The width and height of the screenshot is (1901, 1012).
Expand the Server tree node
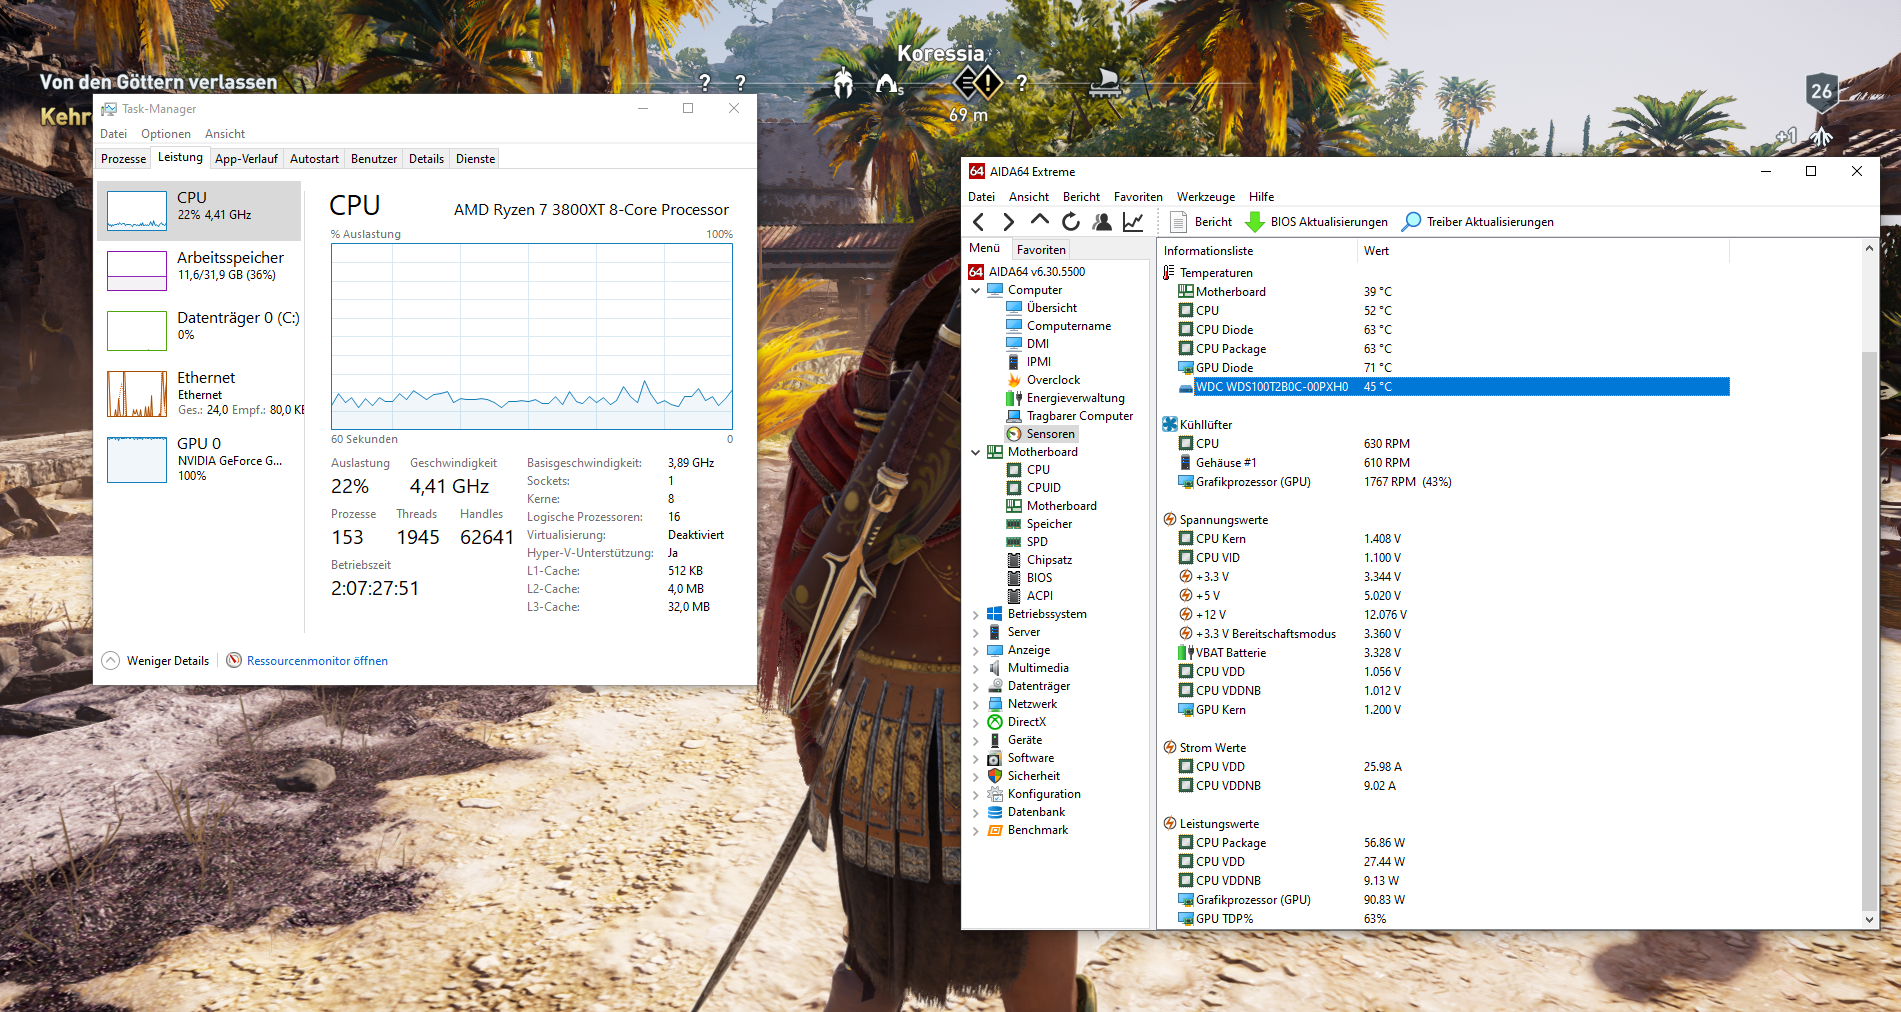(976, 632)
